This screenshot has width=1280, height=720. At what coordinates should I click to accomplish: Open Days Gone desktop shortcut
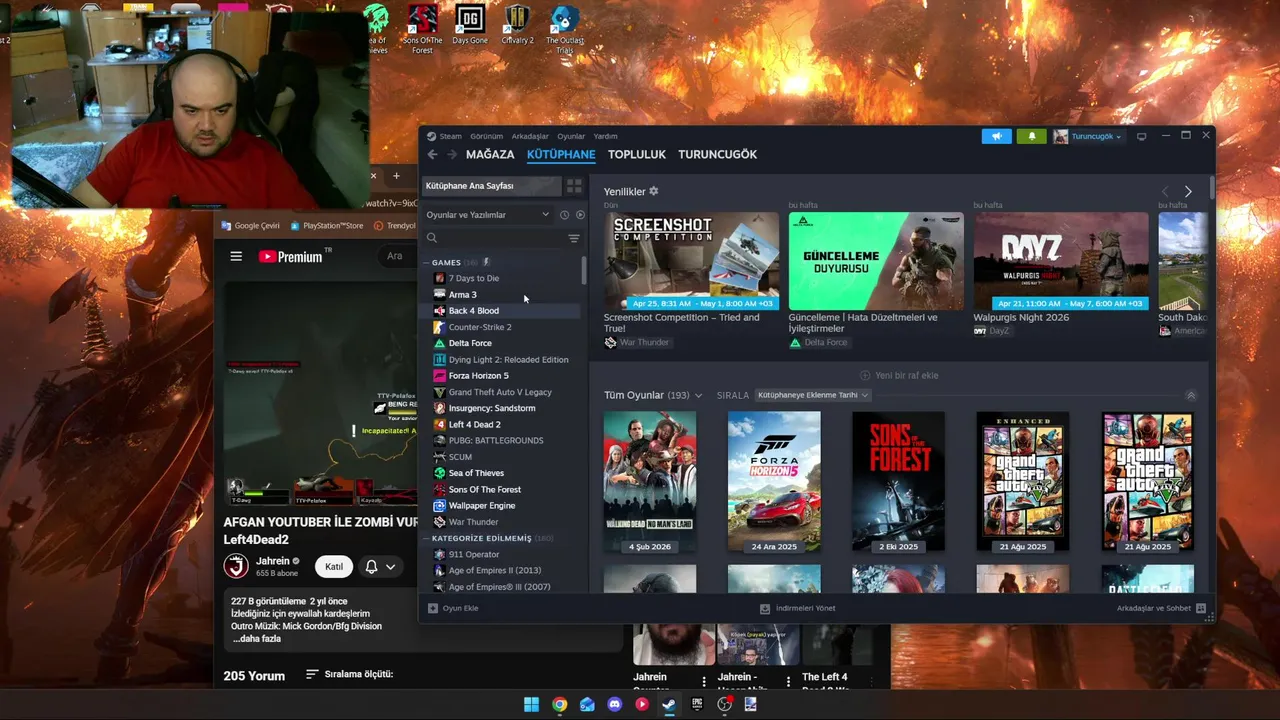[469, 26]
